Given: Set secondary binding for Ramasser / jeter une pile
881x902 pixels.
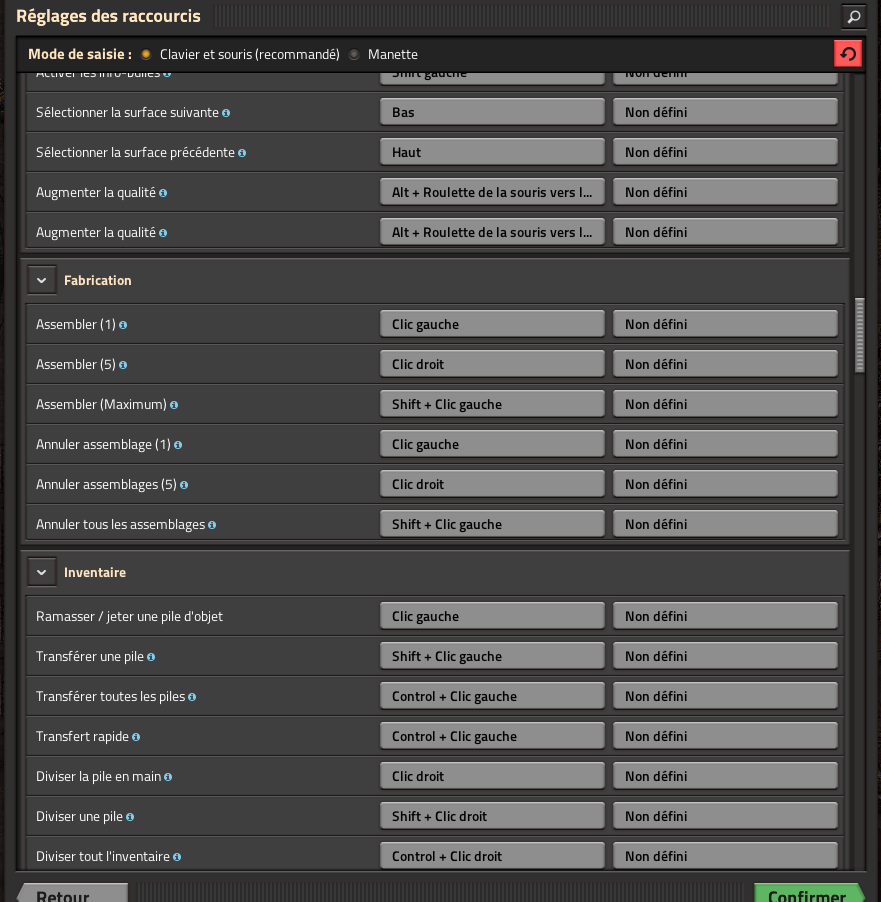Looking at the screenshot, I should 724,616.
